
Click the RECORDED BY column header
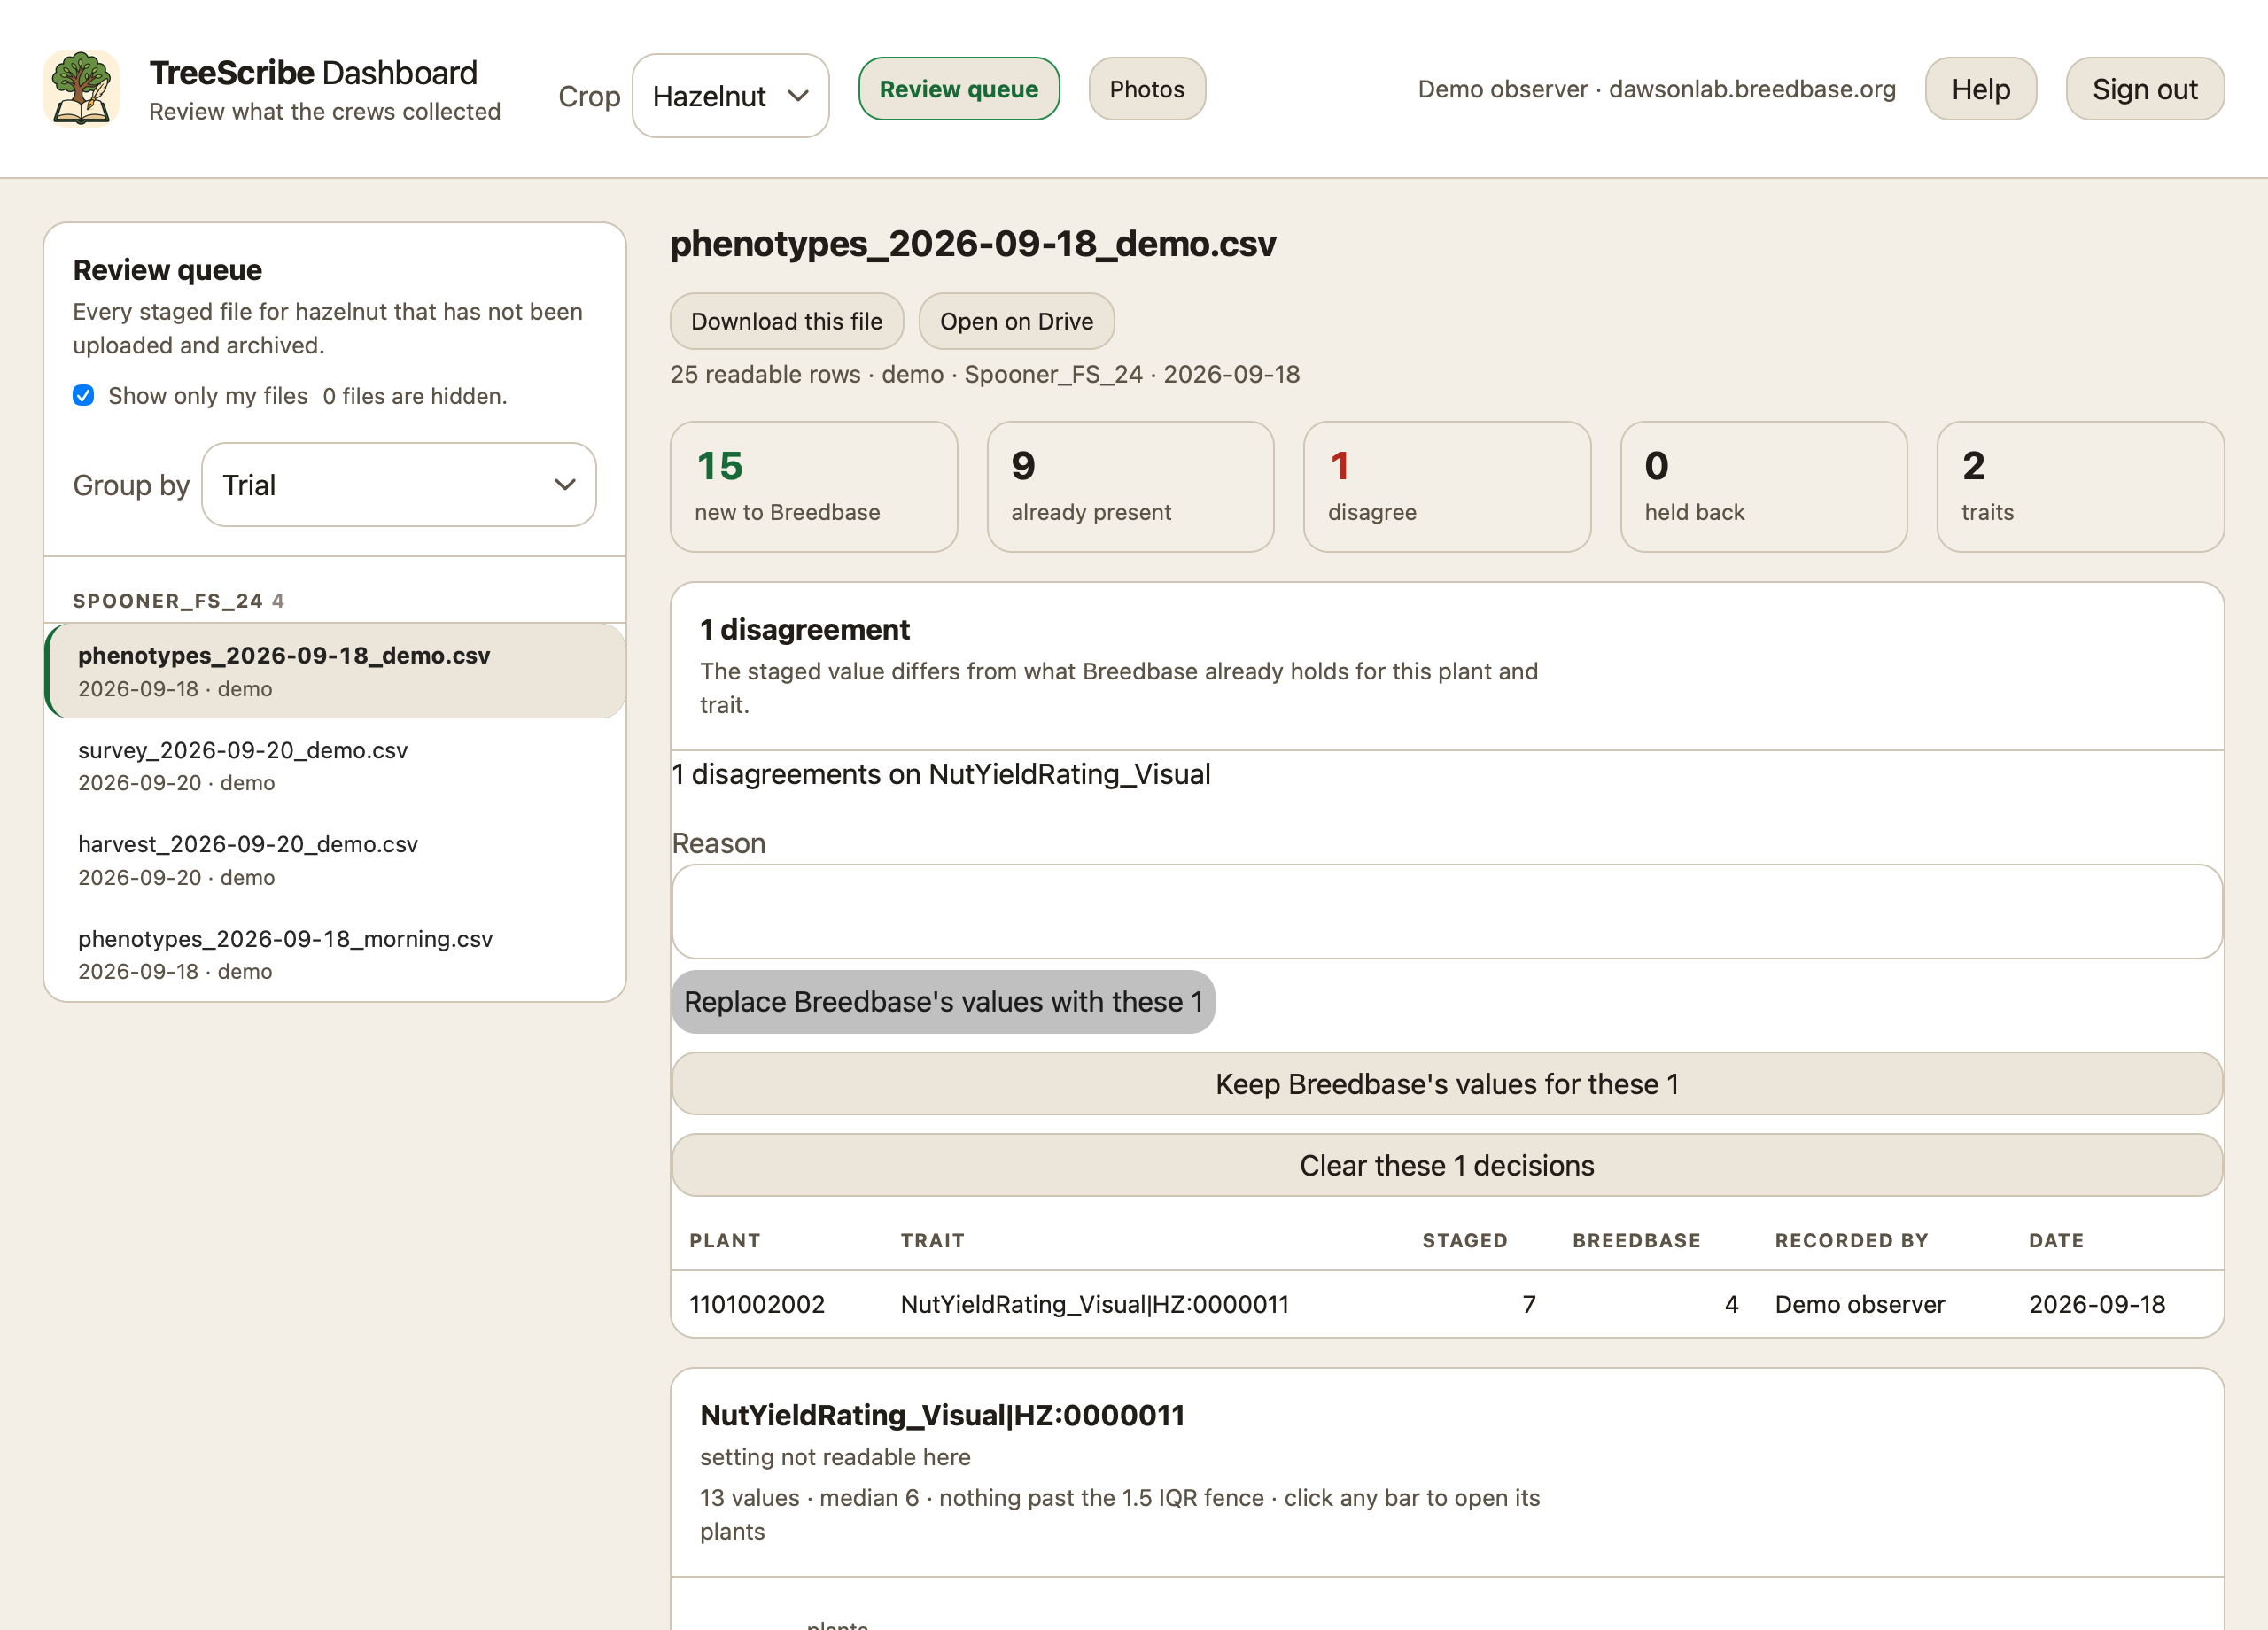(x=1852, y=1241)
